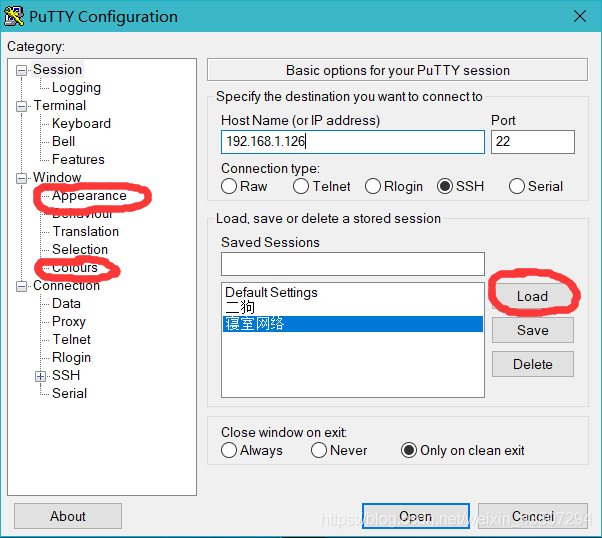Click the About button
The image size is (602, 538).
(x=68, y=516)
